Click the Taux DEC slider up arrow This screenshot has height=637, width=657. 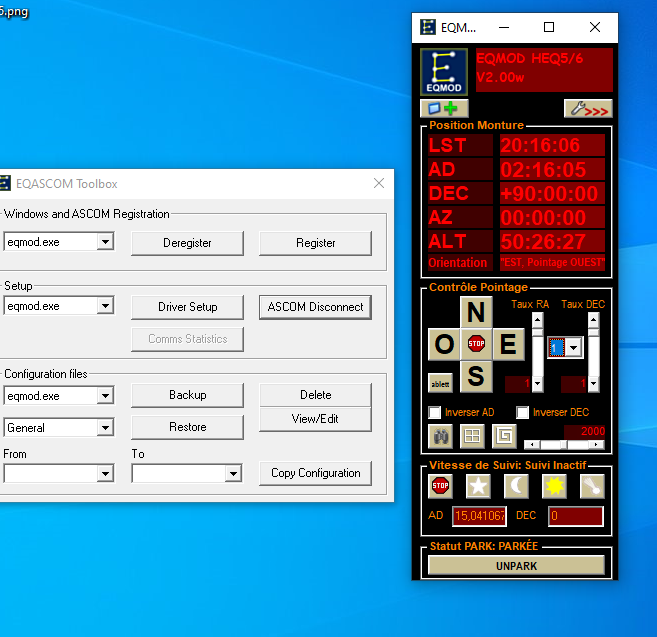tap(593, 321)
